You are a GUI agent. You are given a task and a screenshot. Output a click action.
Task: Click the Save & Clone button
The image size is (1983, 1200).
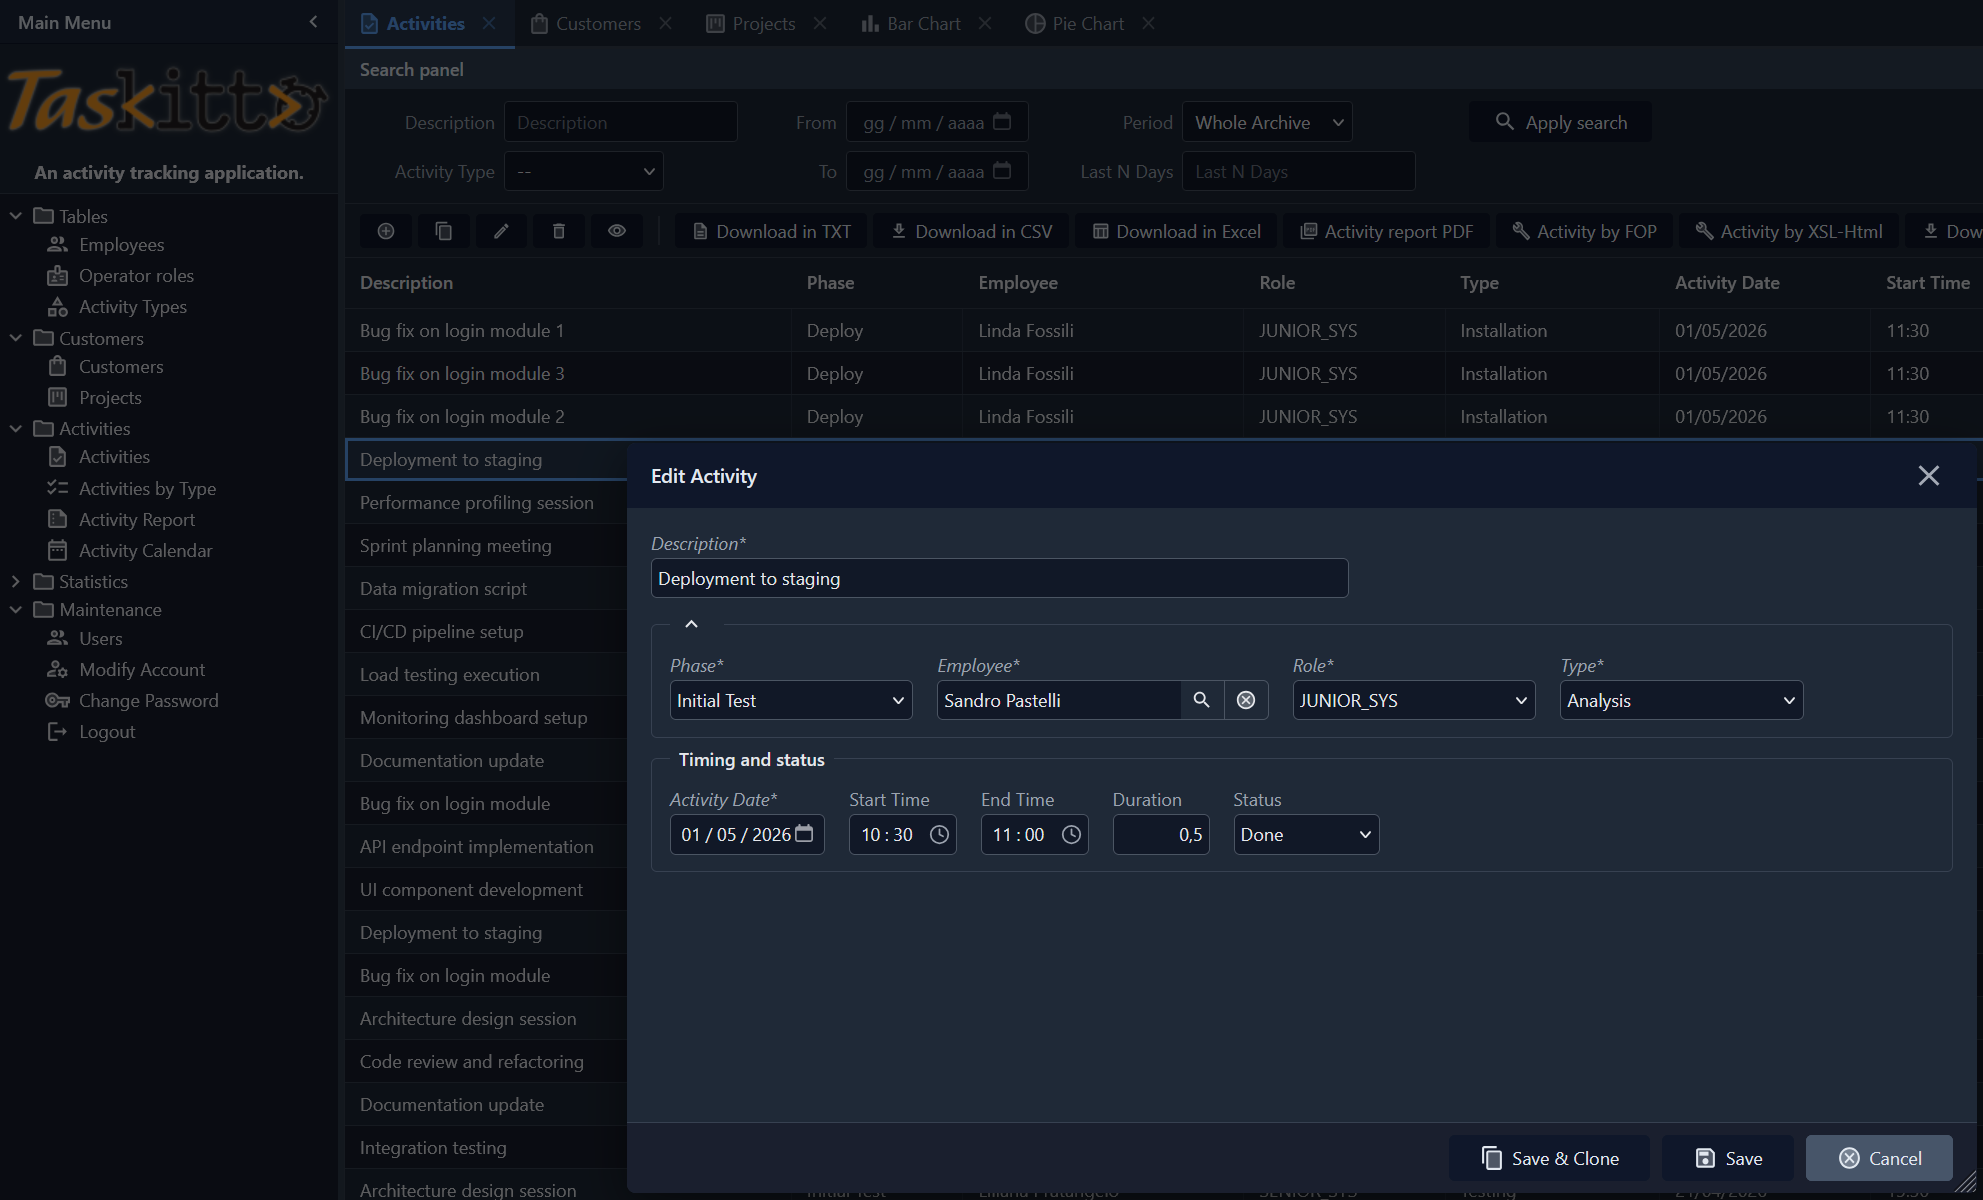click(x=1549, y=1158)
